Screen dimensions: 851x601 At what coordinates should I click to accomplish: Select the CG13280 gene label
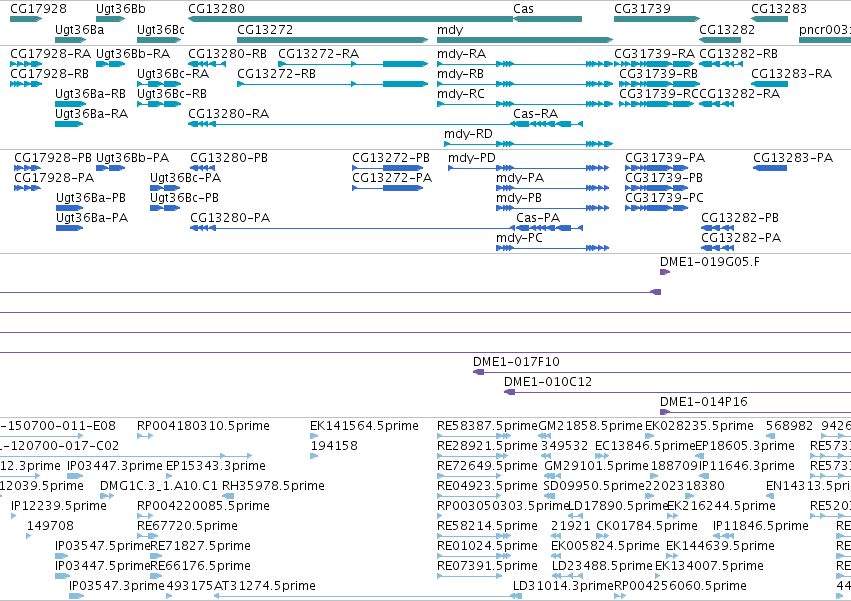coord(216,9)
